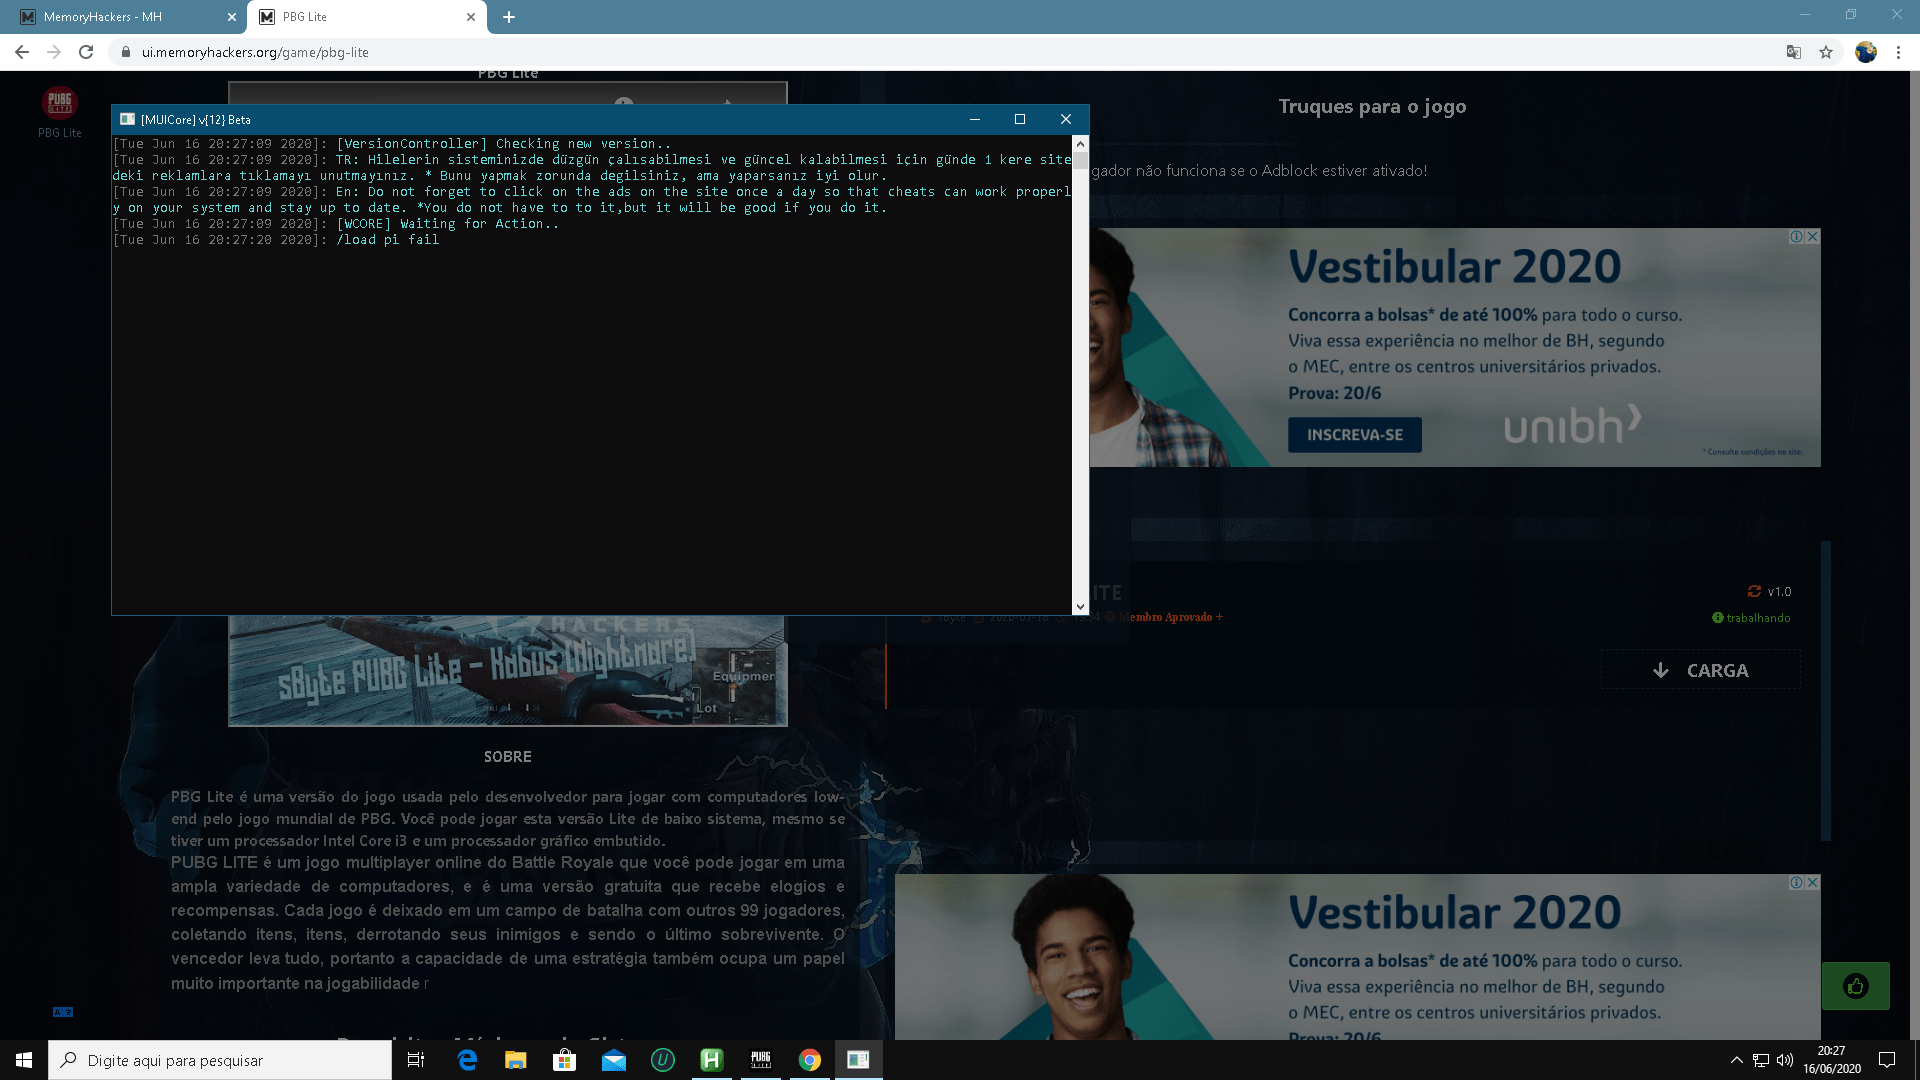Go back to the previous browser page
This screenshot has height=1080, width=1920.
click(x=22, y=52)
